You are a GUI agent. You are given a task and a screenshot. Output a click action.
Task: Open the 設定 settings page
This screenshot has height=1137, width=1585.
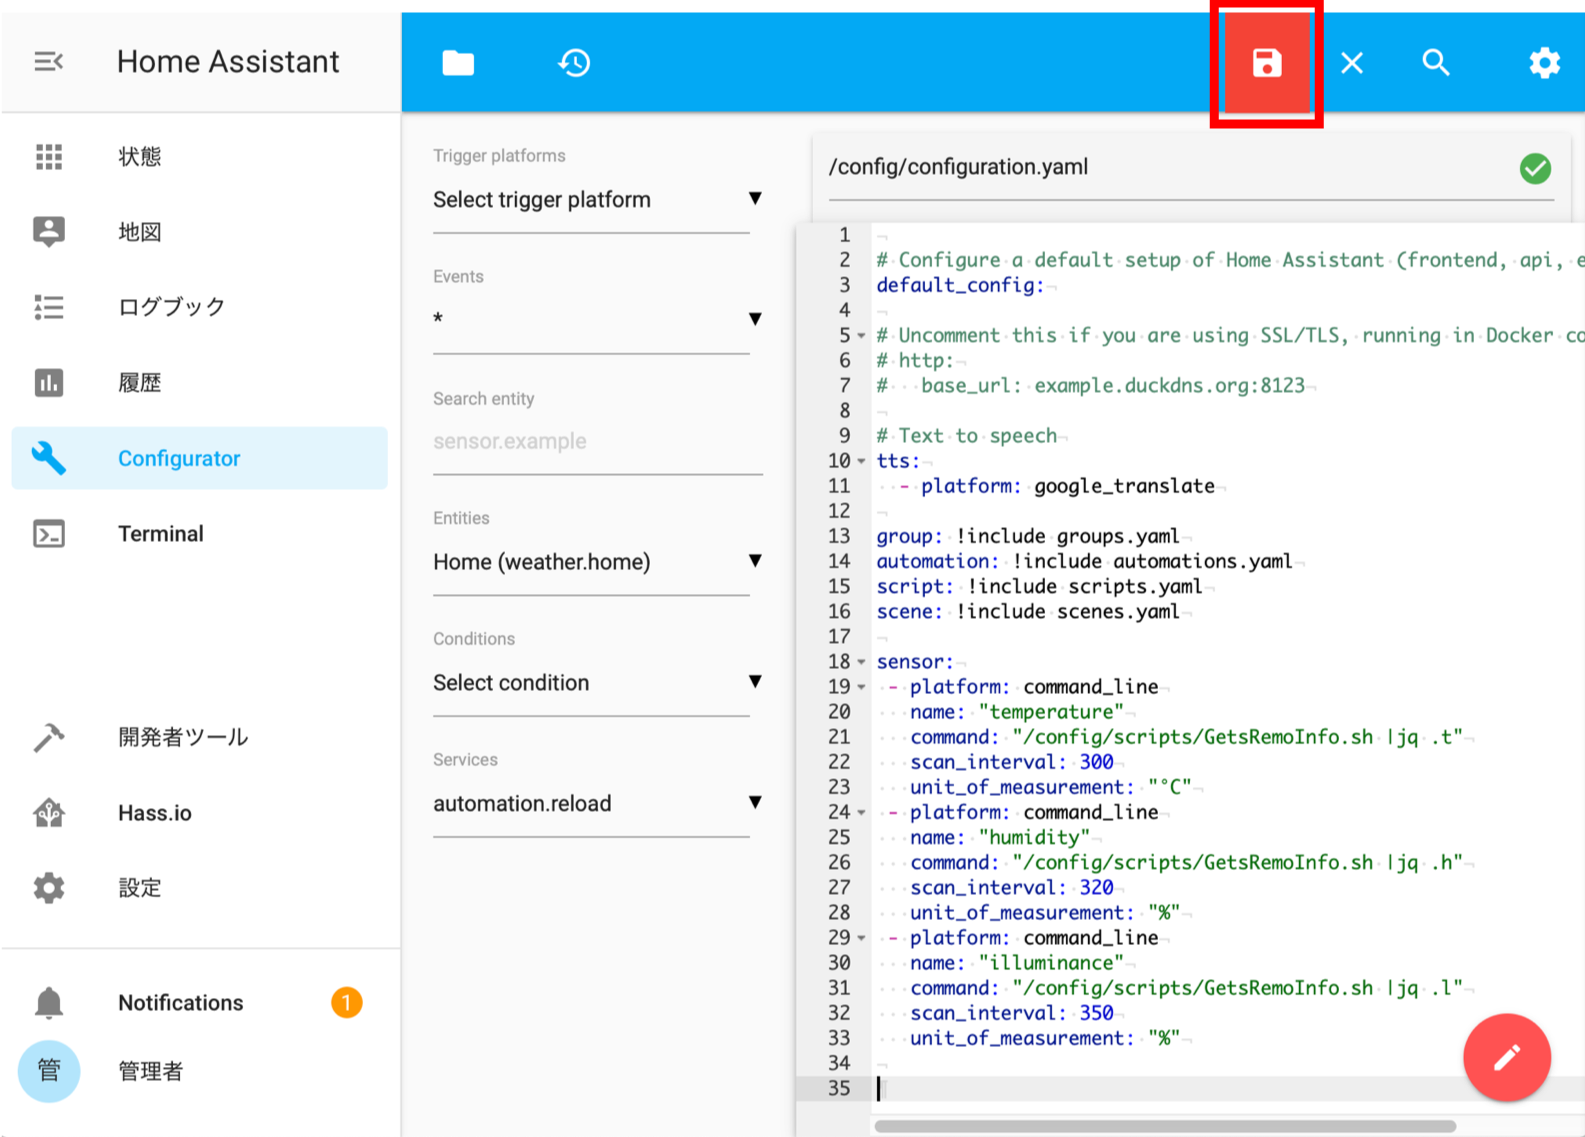(200, 888)
